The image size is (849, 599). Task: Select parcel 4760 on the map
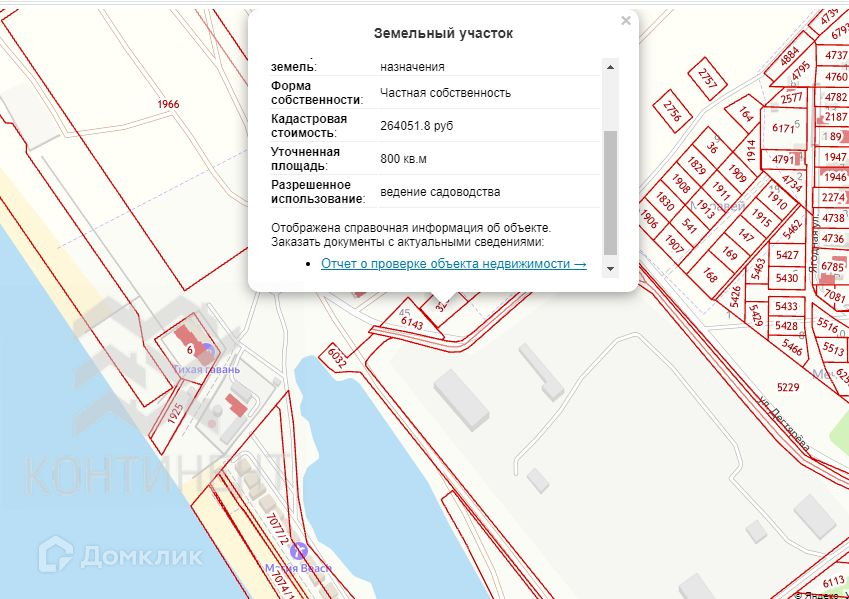point(836,77)
